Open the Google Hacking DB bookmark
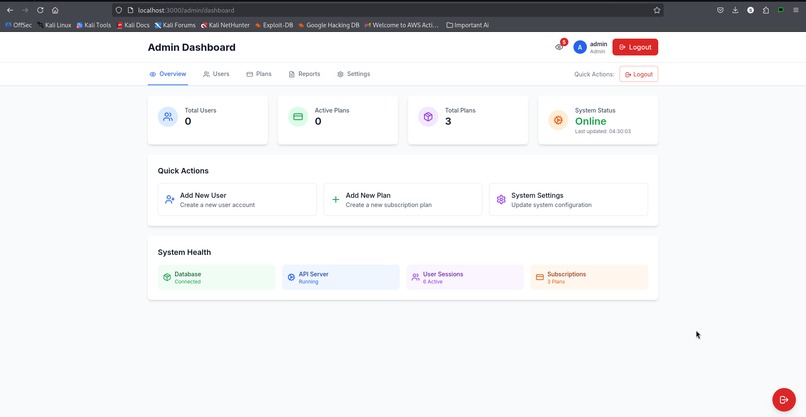Screen dimensions: 806x417 [328, 25]
